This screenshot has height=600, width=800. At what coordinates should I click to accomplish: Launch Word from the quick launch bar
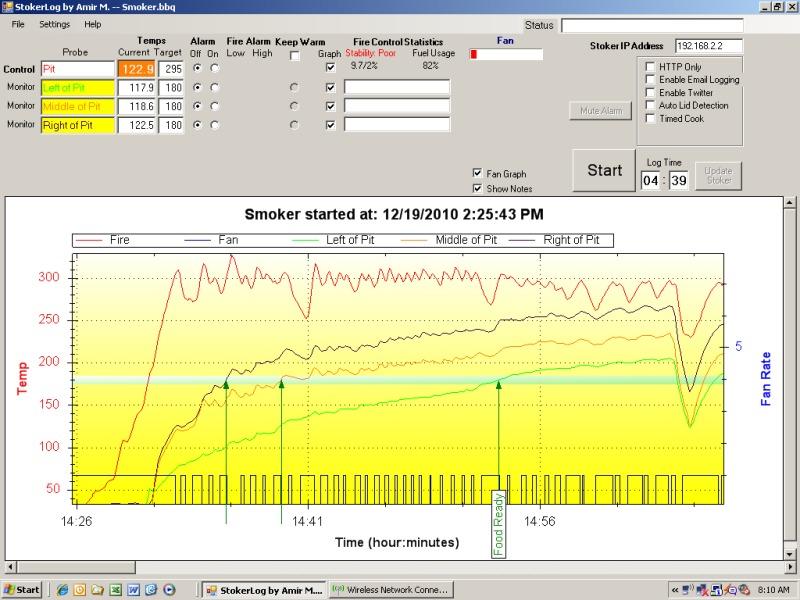click(133, 590)
